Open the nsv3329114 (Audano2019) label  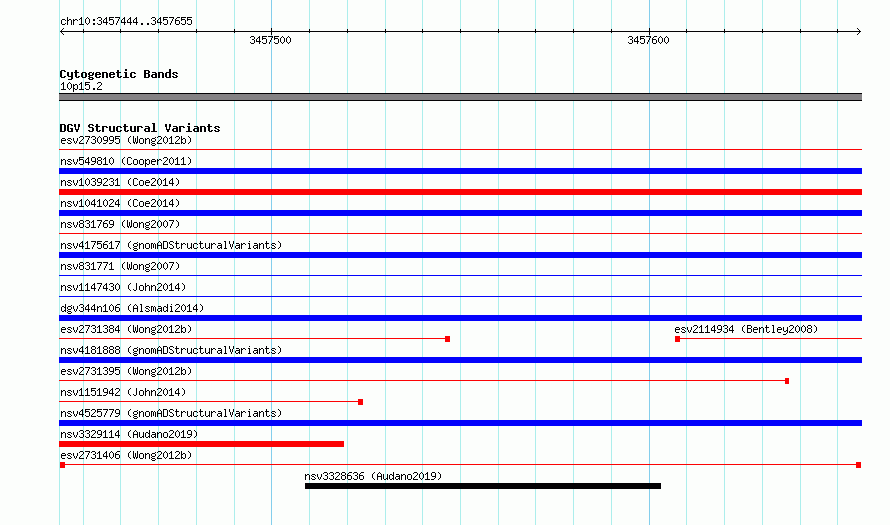pyautogui.click(x=129, y=434)
